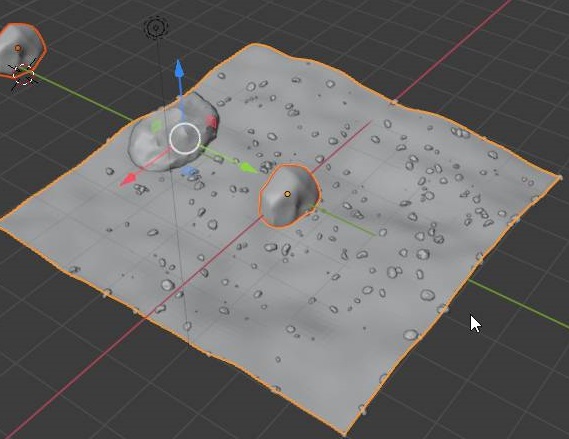Click the green plane handle on the gizmo

pos(156,126)
